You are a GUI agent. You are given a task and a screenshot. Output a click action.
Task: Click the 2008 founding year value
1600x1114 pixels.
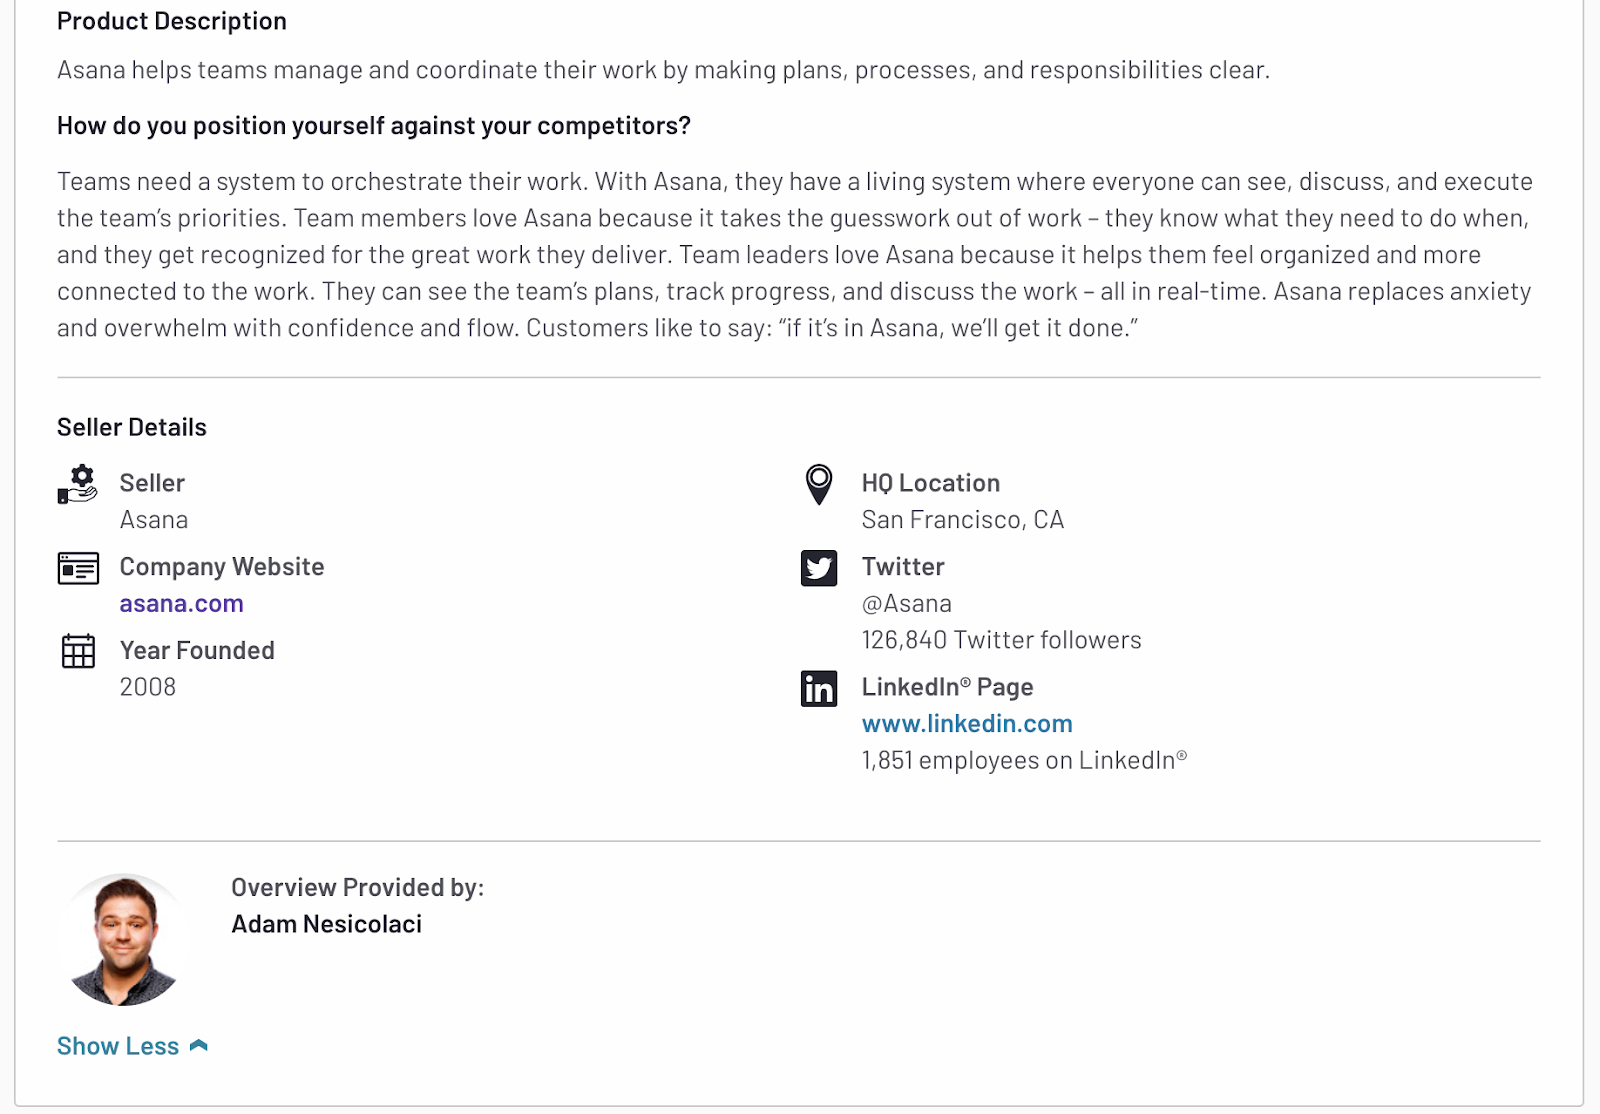(x=148, y=687)
